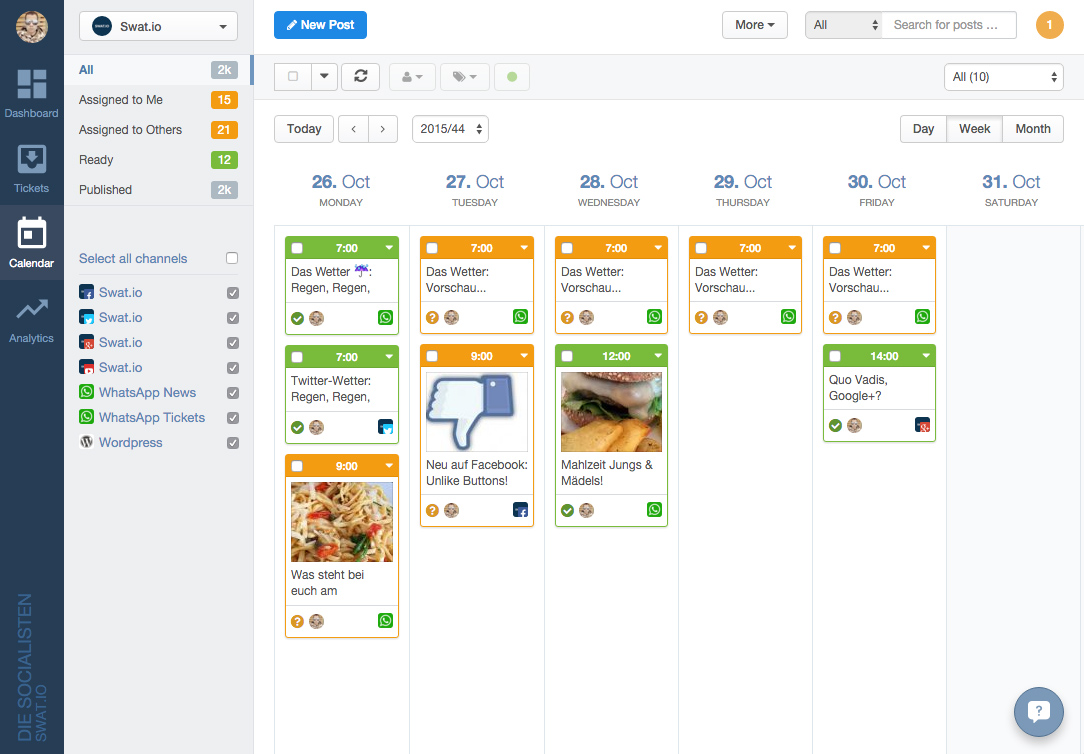
Task: Toggle the Select all channels checkbox
Action: coord(232,258)
